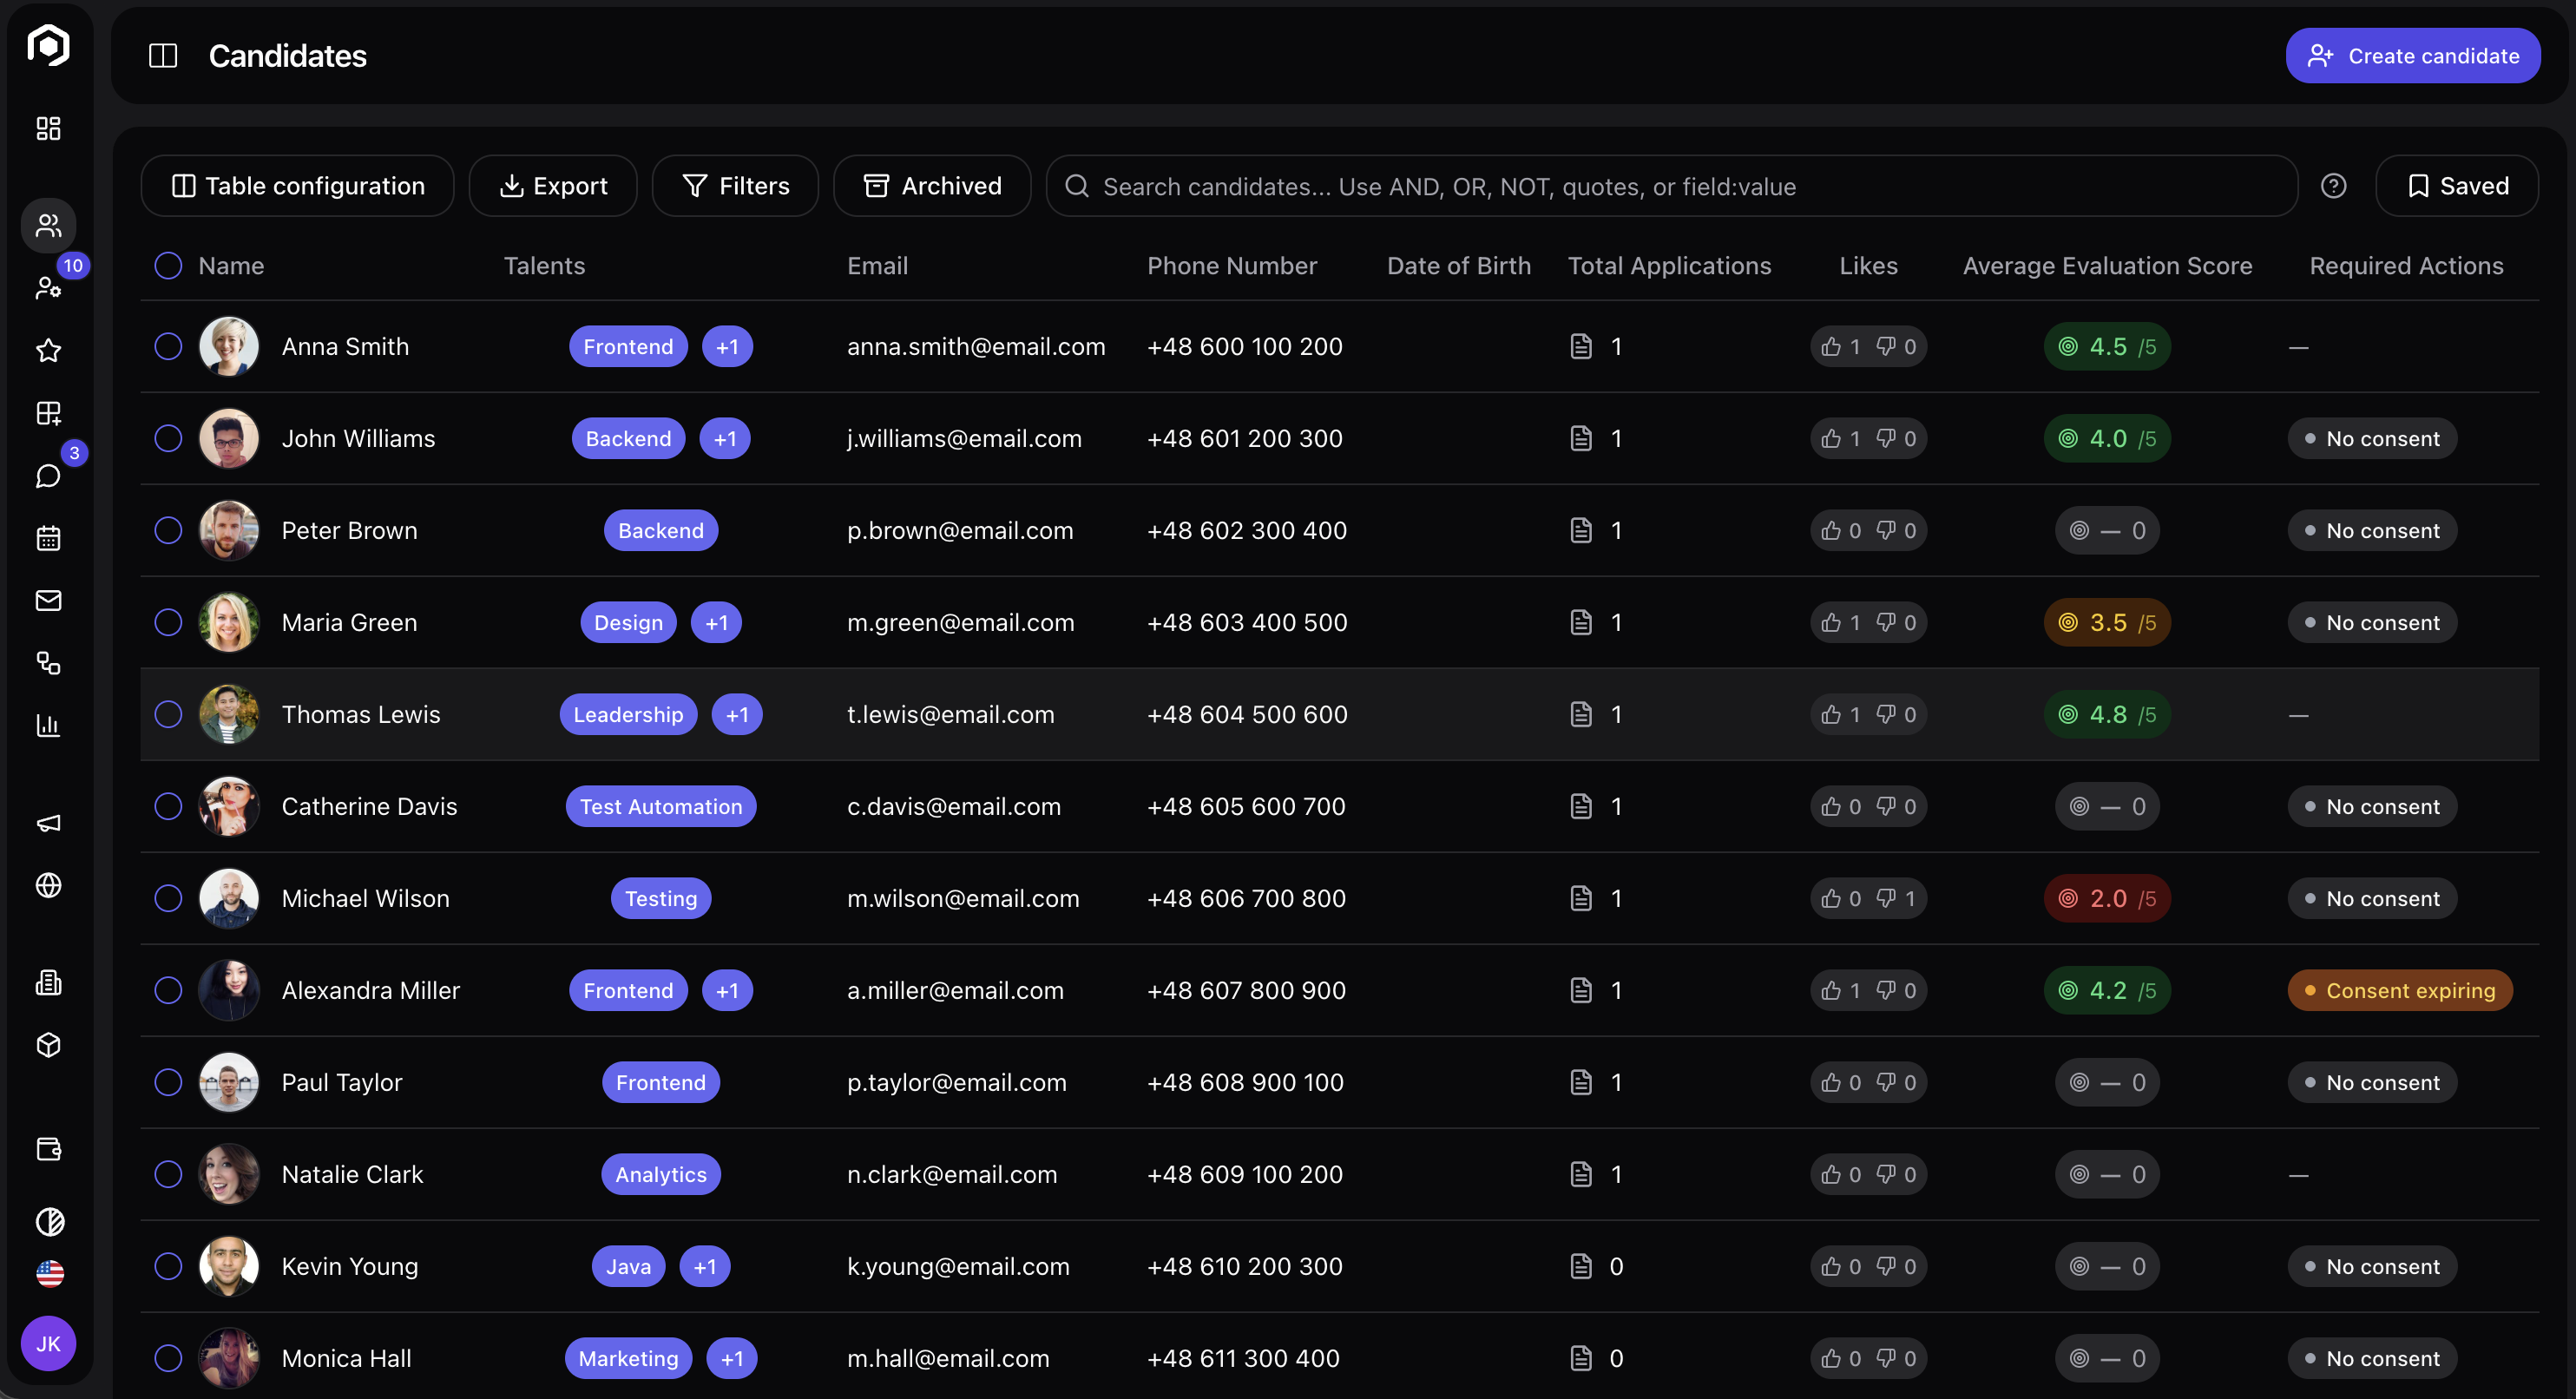Viewport: 2576px width, 1399px height.
Task: Open the Reports bar chart icon
Action: click(x=48, y=725)
